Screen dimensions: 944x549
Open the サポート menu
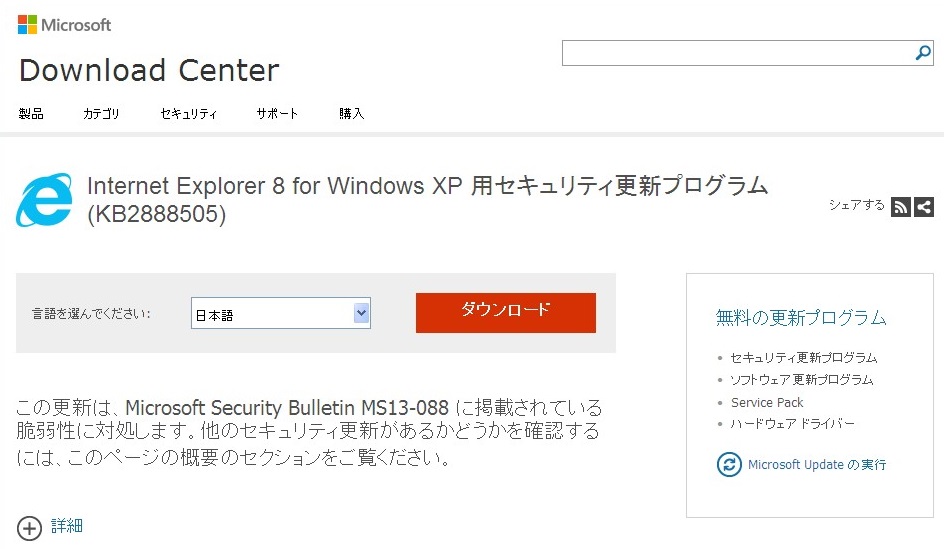coord(277,114)
